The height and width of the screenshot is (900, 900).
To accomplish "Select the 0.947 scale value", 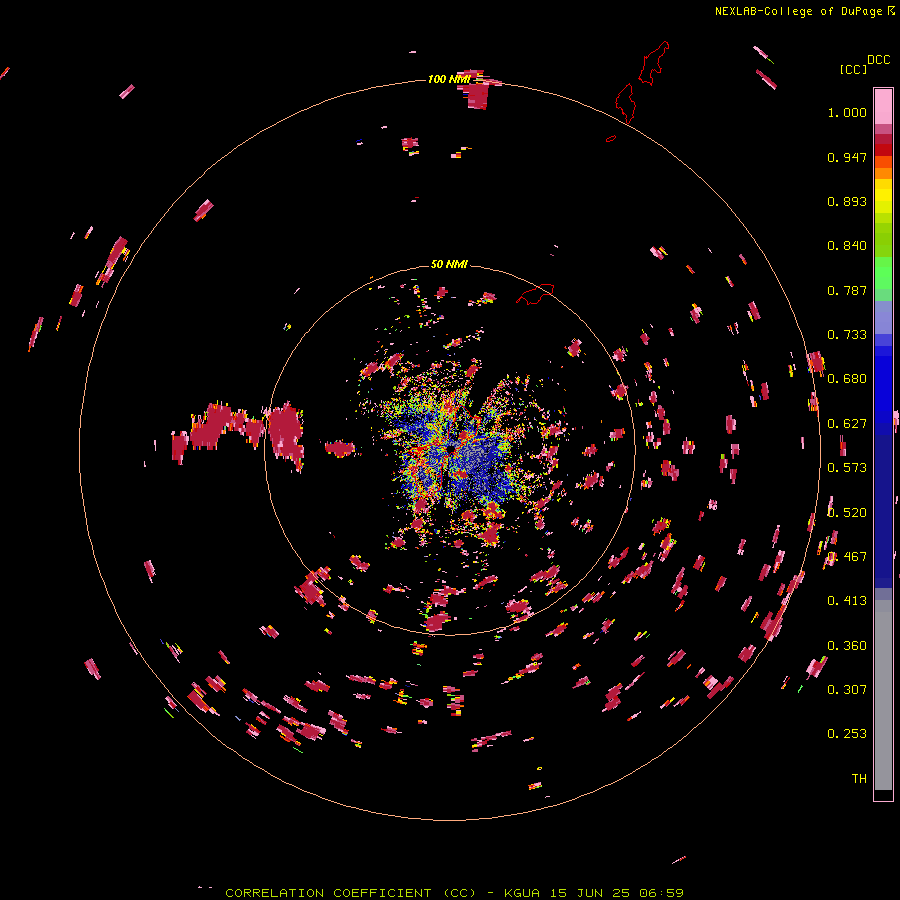I will (x=847, y=157).
